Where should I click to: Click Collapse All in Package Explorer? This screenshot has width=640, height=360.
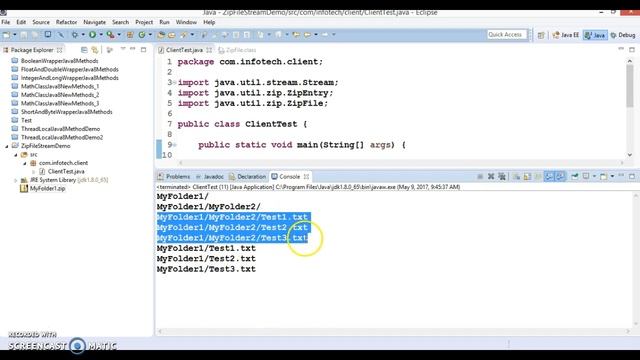[x=84, y=50]
